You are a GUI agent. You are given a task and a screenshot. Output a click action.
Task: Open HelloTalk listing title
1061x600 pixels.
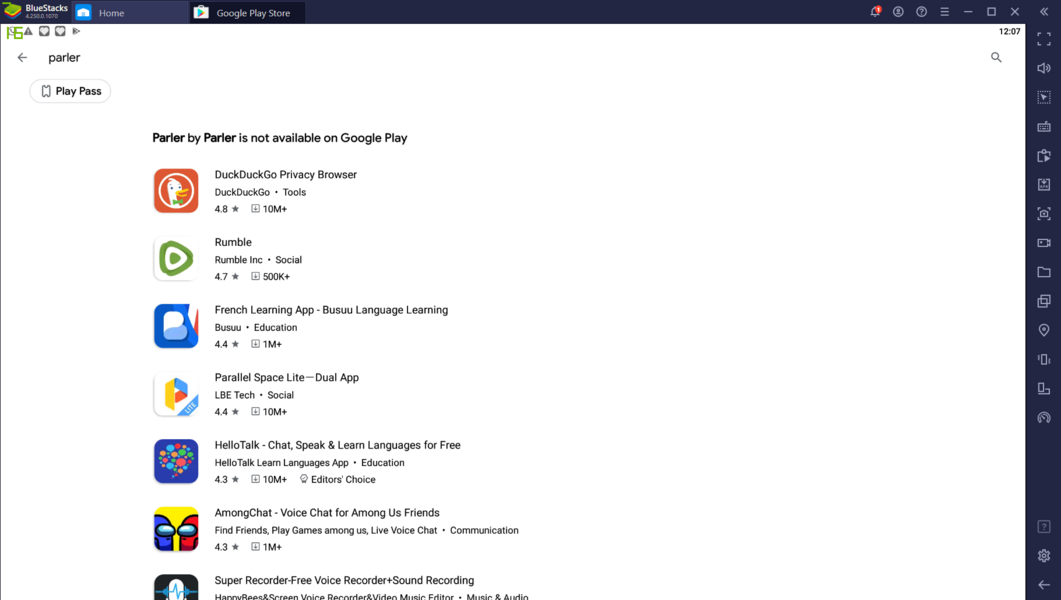tap(337, 445)
